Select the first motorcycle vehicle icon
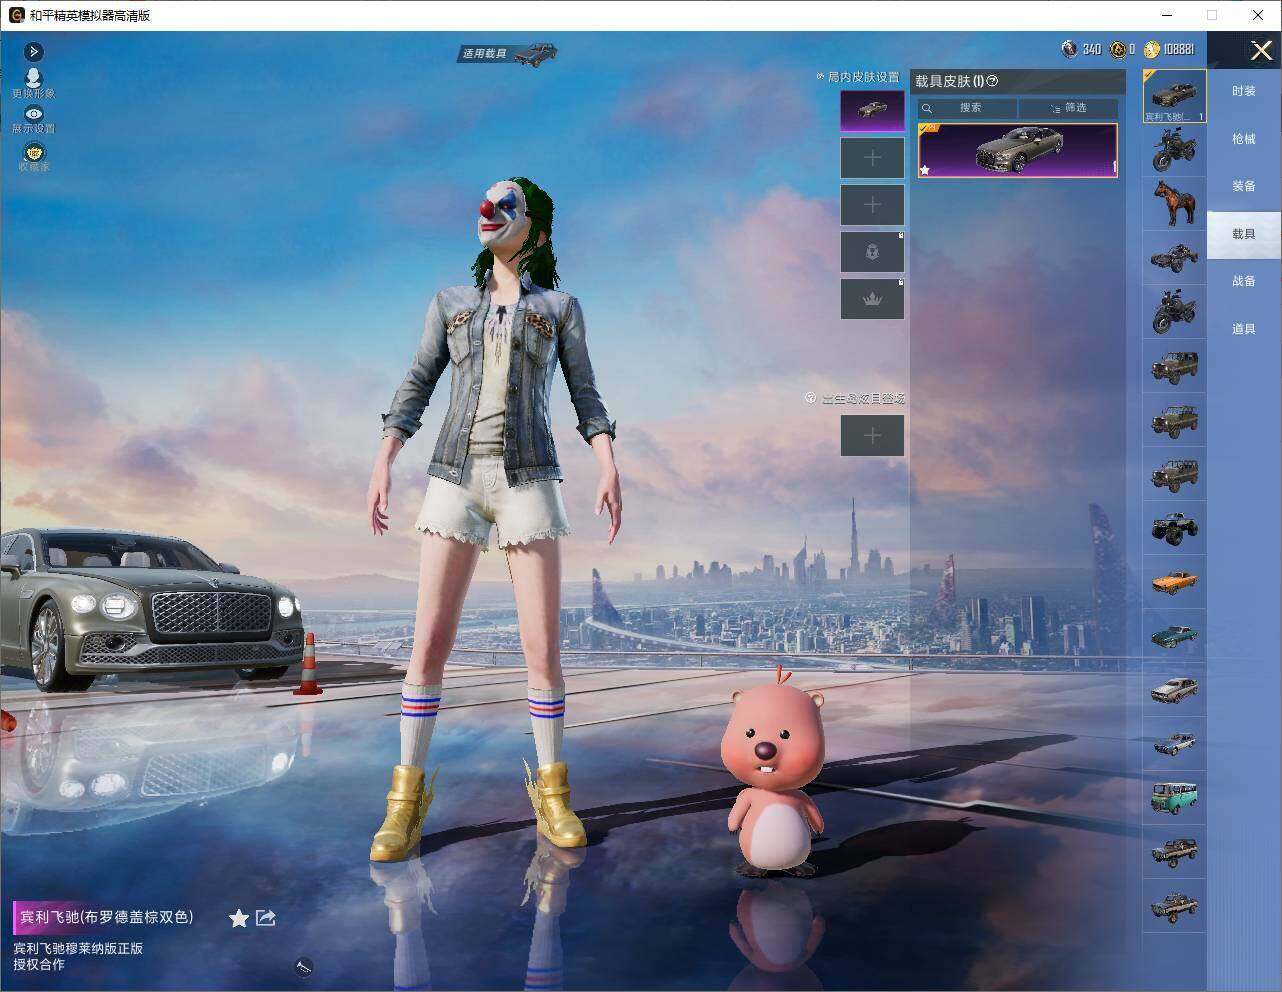1282x992 pixels. click(1175, 151)
